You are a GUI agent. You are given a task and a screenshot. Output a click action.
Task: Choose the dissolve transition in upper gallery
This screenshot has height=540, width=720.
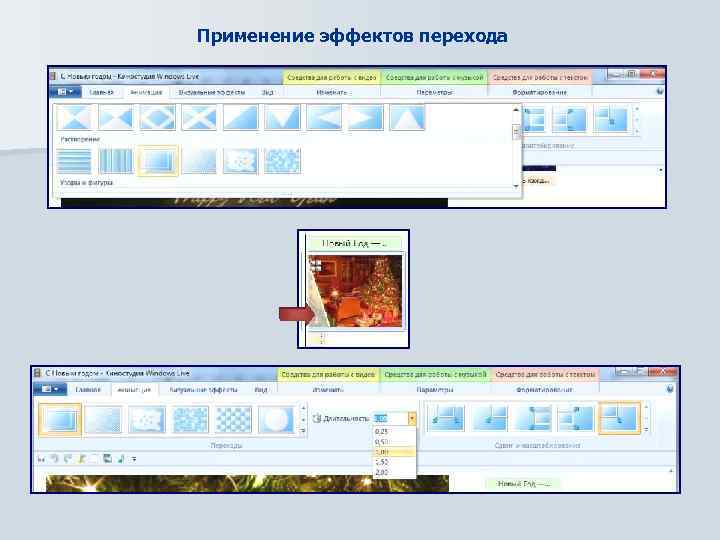click(199, 161)
